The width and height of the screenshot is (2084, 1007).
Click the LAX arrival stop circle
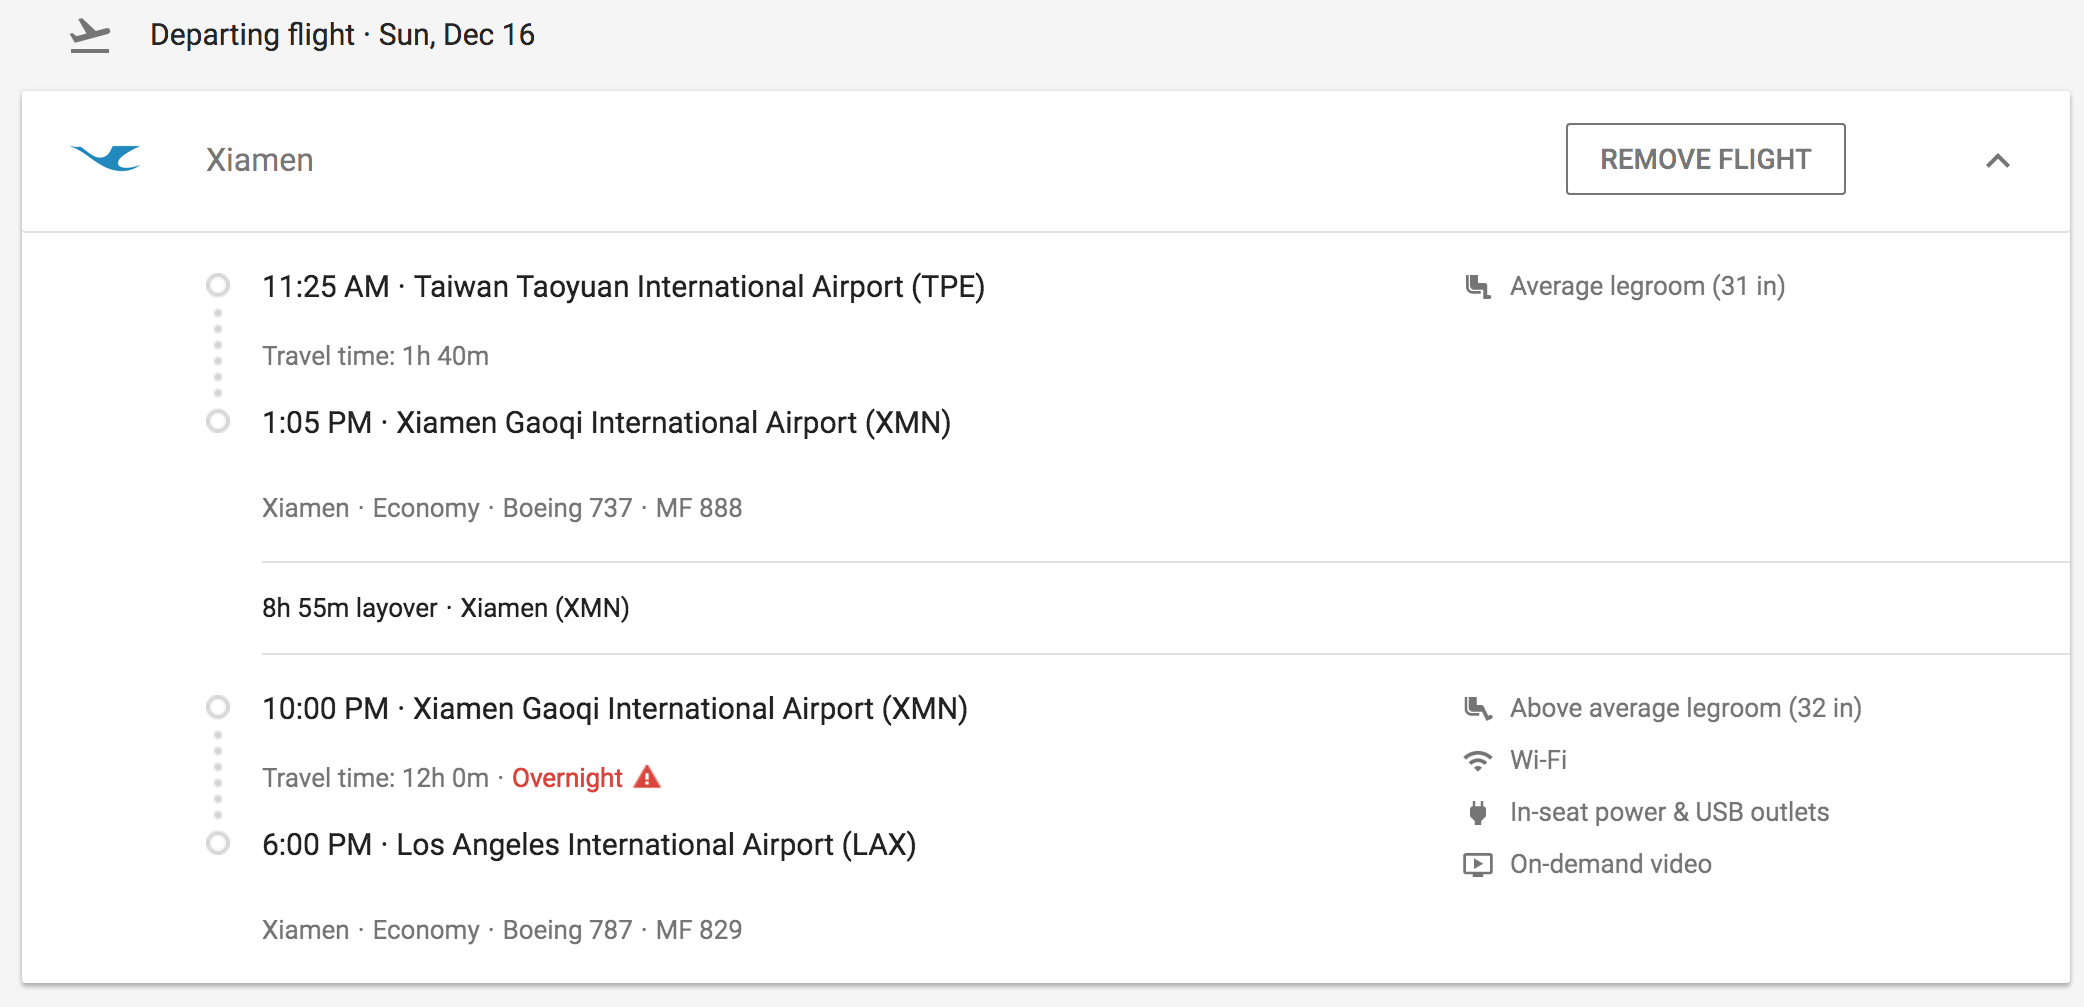pyautogui.click(x=218, y=844)
